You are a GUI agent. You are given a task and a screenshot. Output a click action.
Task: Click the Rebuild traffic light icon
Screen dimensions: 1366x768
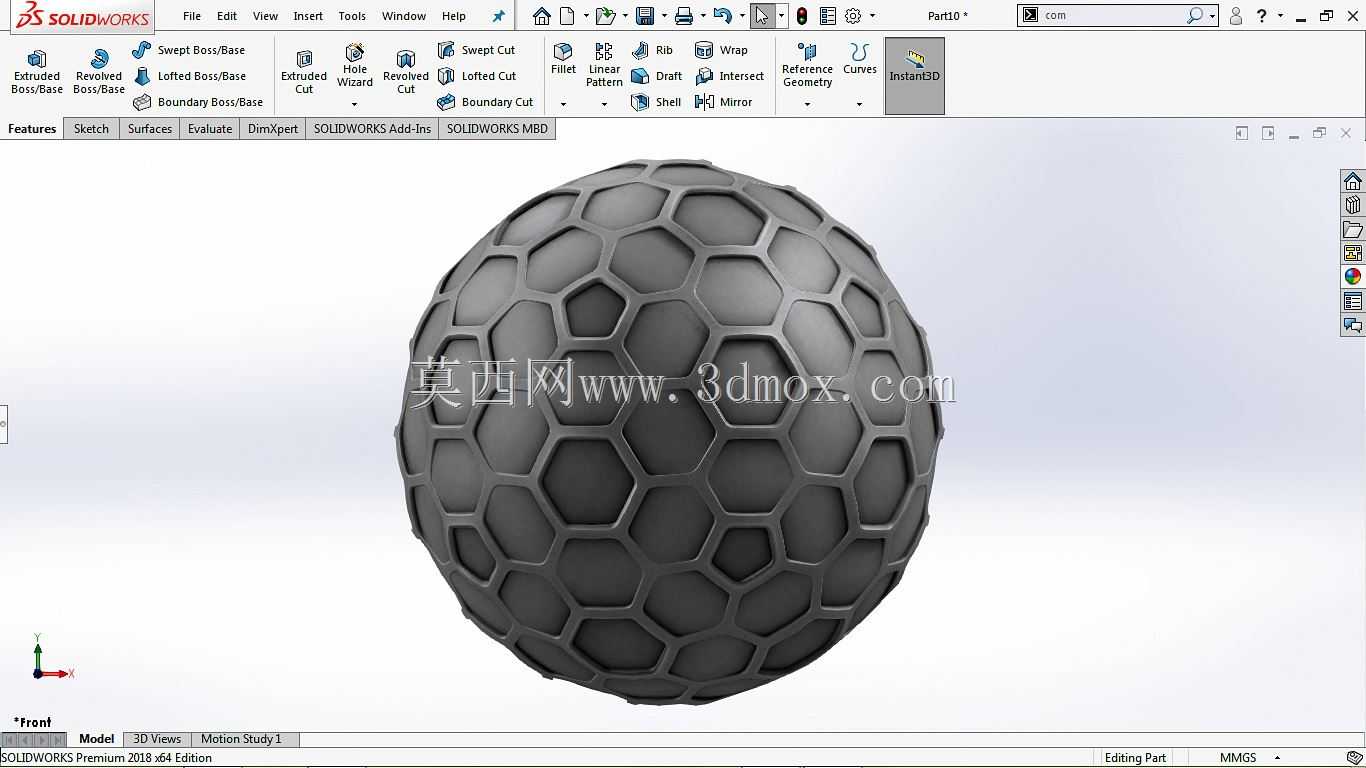(x=801, y=16)
